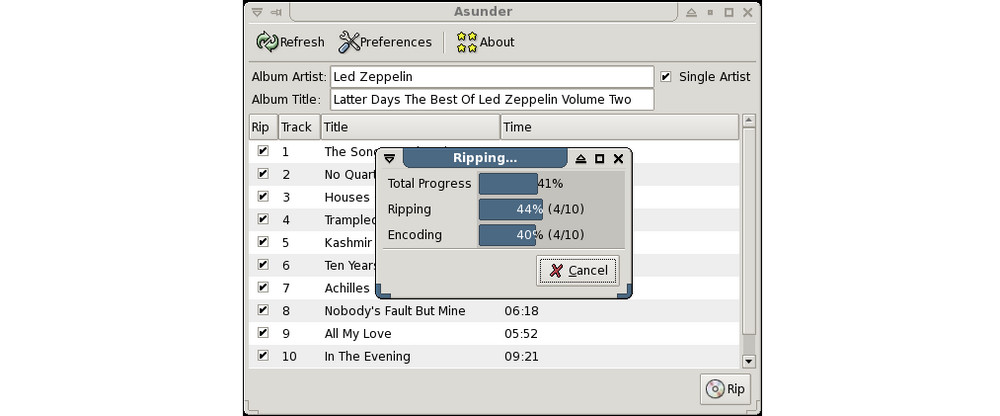Uncheck rip checkbox for track 2
The height and width of the screenshot is (416, 1000).
pos(263,174)
